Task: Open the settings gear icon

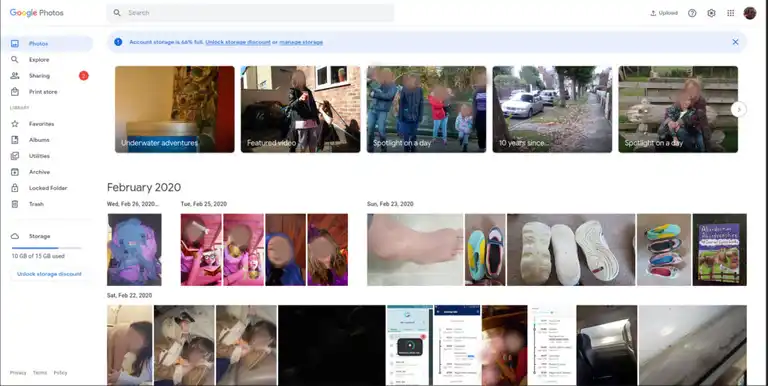Action: click(x=711, y=13)
